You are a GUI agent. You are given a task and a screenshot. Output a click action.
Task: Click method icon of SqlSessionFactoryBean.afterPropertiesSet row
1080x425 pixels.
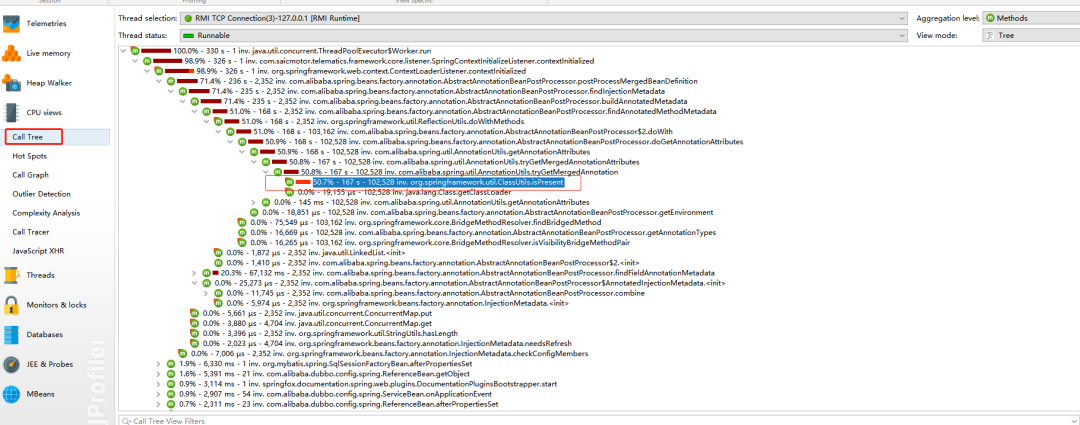click(171, 364)
